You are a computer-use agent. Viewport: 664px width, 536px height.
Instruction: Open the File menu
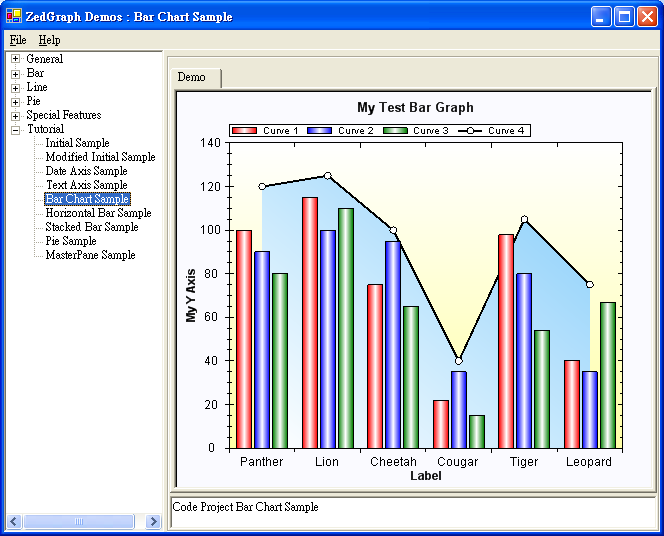click(x=18, y=40)
